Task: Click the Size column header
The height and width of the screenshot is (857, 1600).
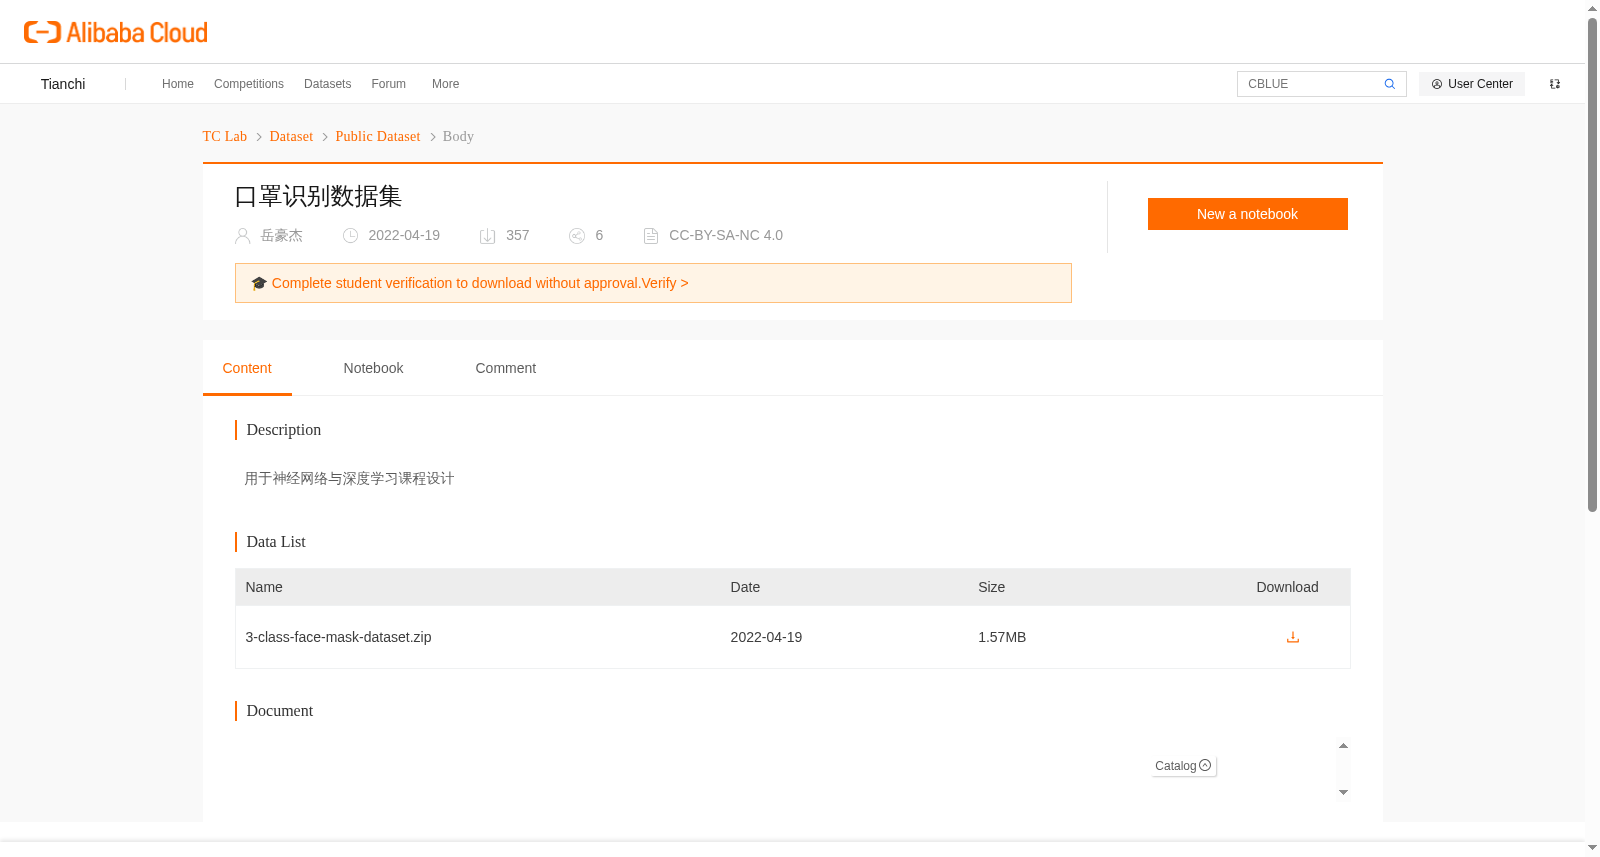Action: pyautogui.click(x=991, y=587)
